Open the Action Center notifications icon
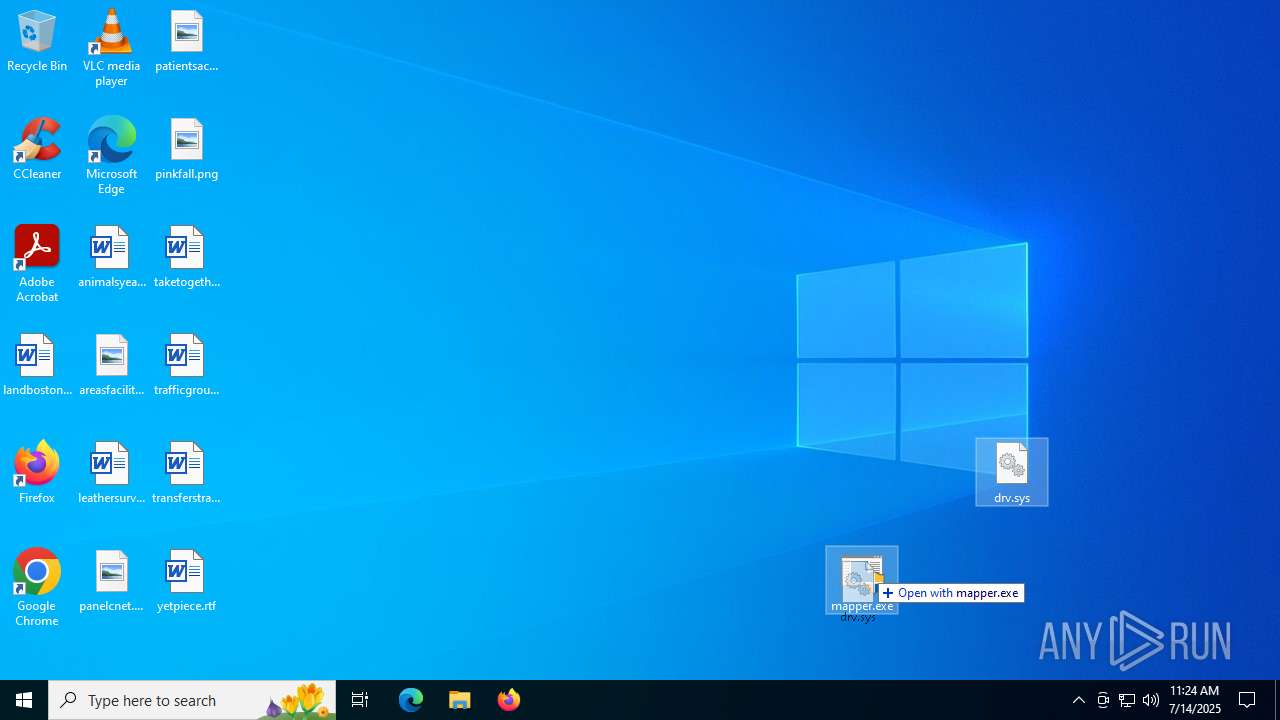The height and width of the screenshot is (720, 1280). [x=1248, y=700]
